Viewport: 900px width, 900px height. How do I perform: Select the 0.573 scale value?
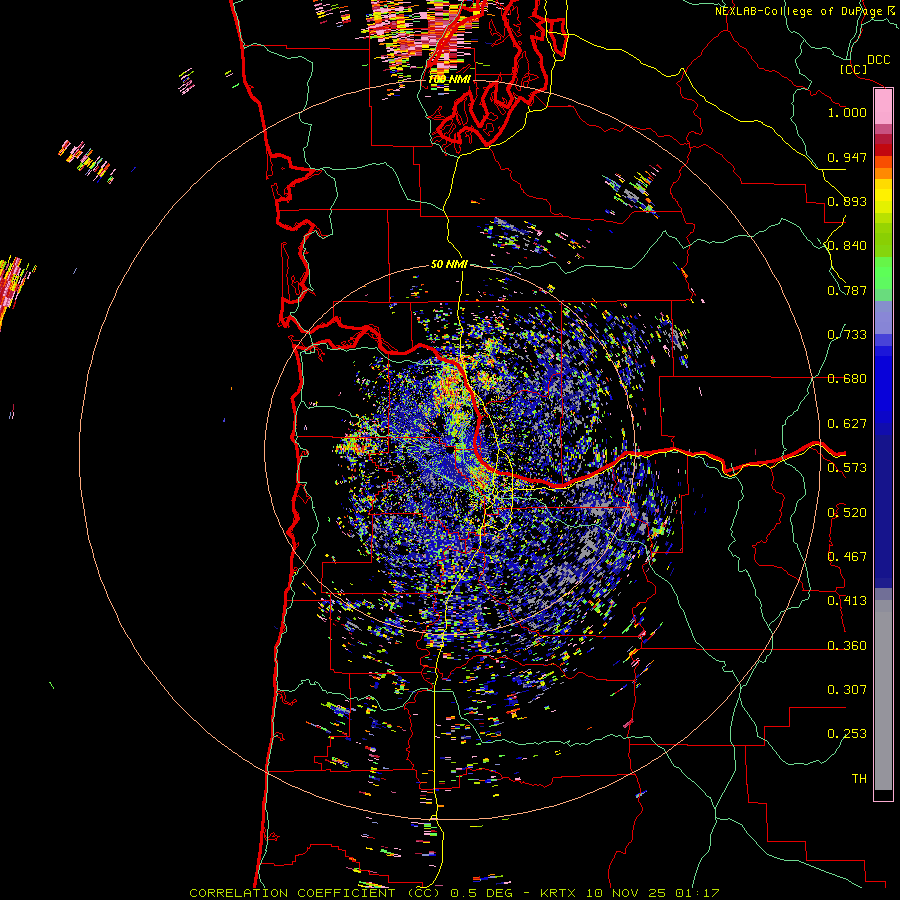click(x=847, y=468)
